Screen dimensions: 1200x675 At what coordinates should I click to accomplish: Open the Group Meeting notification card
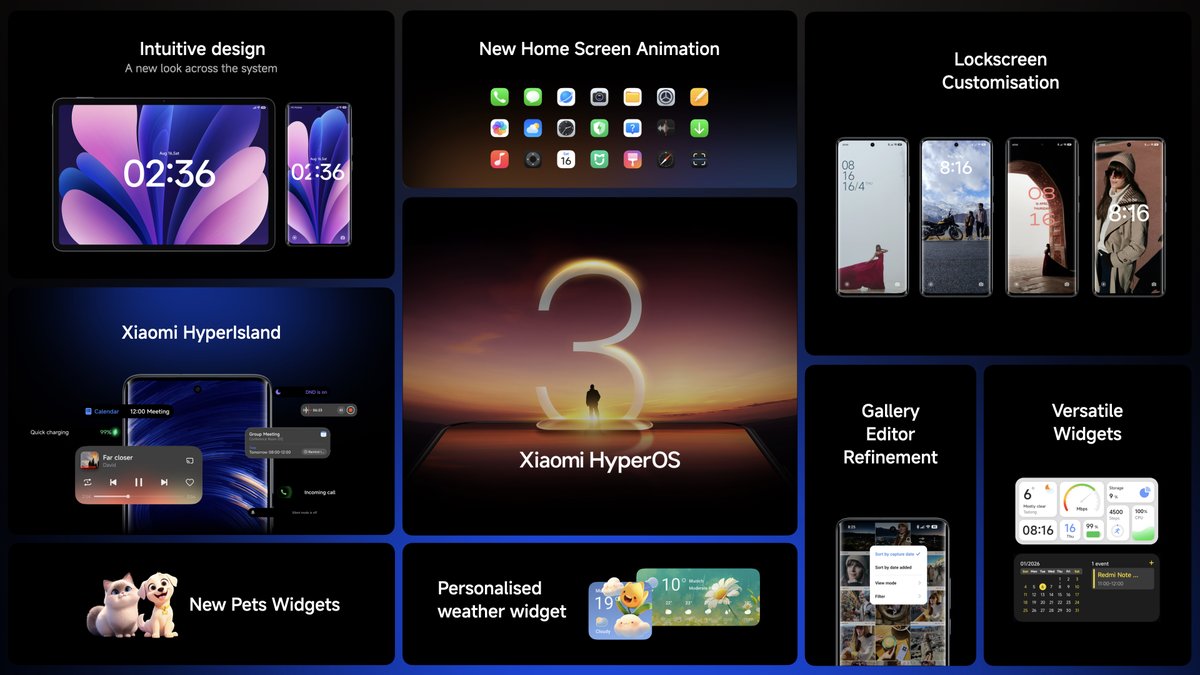(288, 443)
